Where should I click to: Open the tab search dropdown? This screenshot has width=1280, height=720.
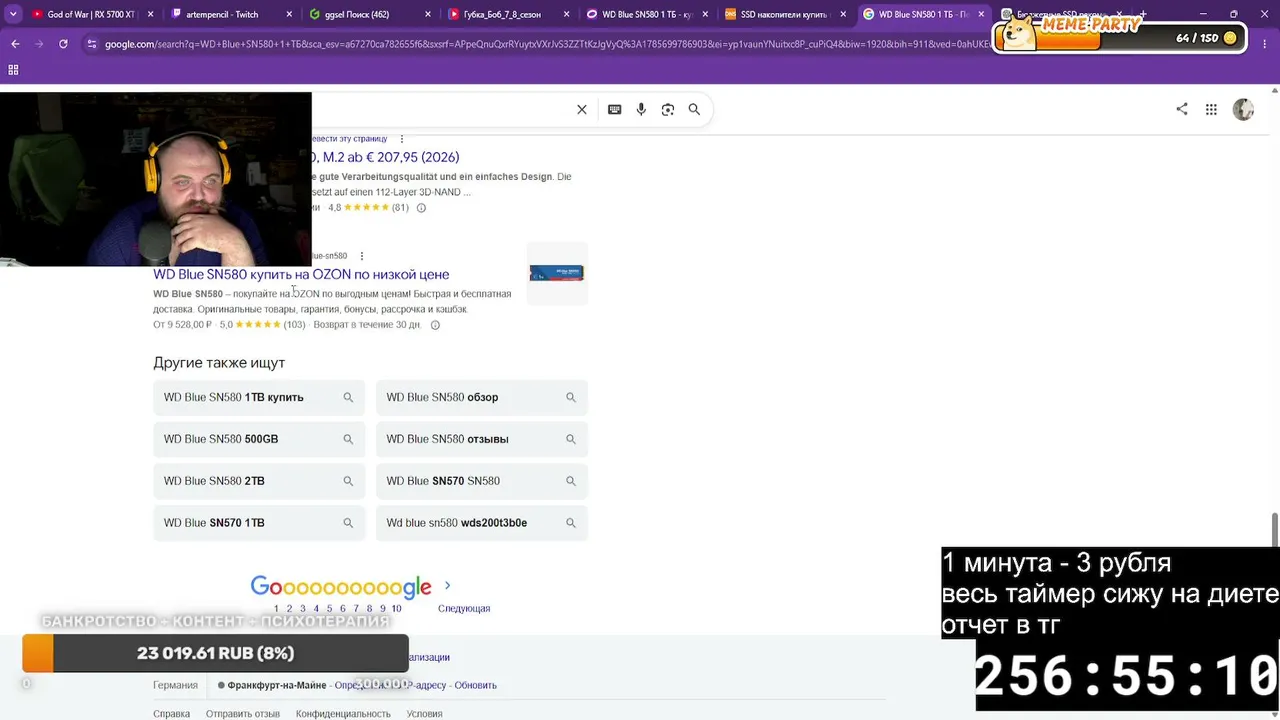[x=13, y=14]
